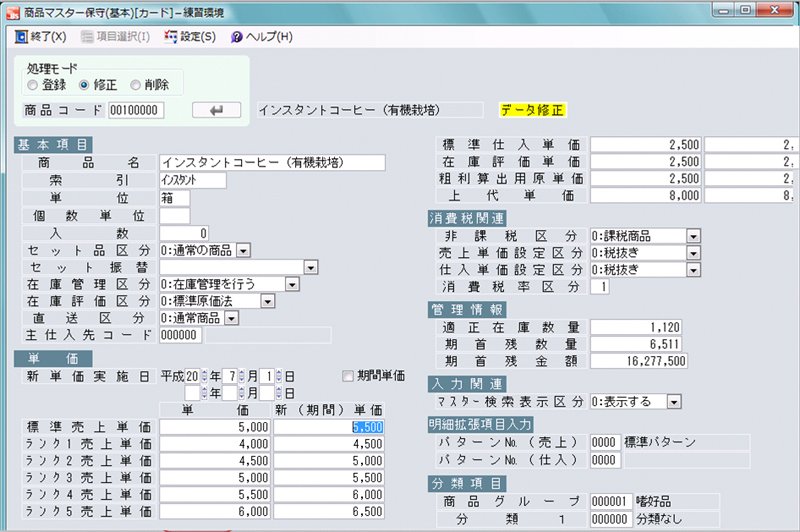Click the empty second-row year stepper
Viewport: 800px width, 532px height.
(205, 393)
